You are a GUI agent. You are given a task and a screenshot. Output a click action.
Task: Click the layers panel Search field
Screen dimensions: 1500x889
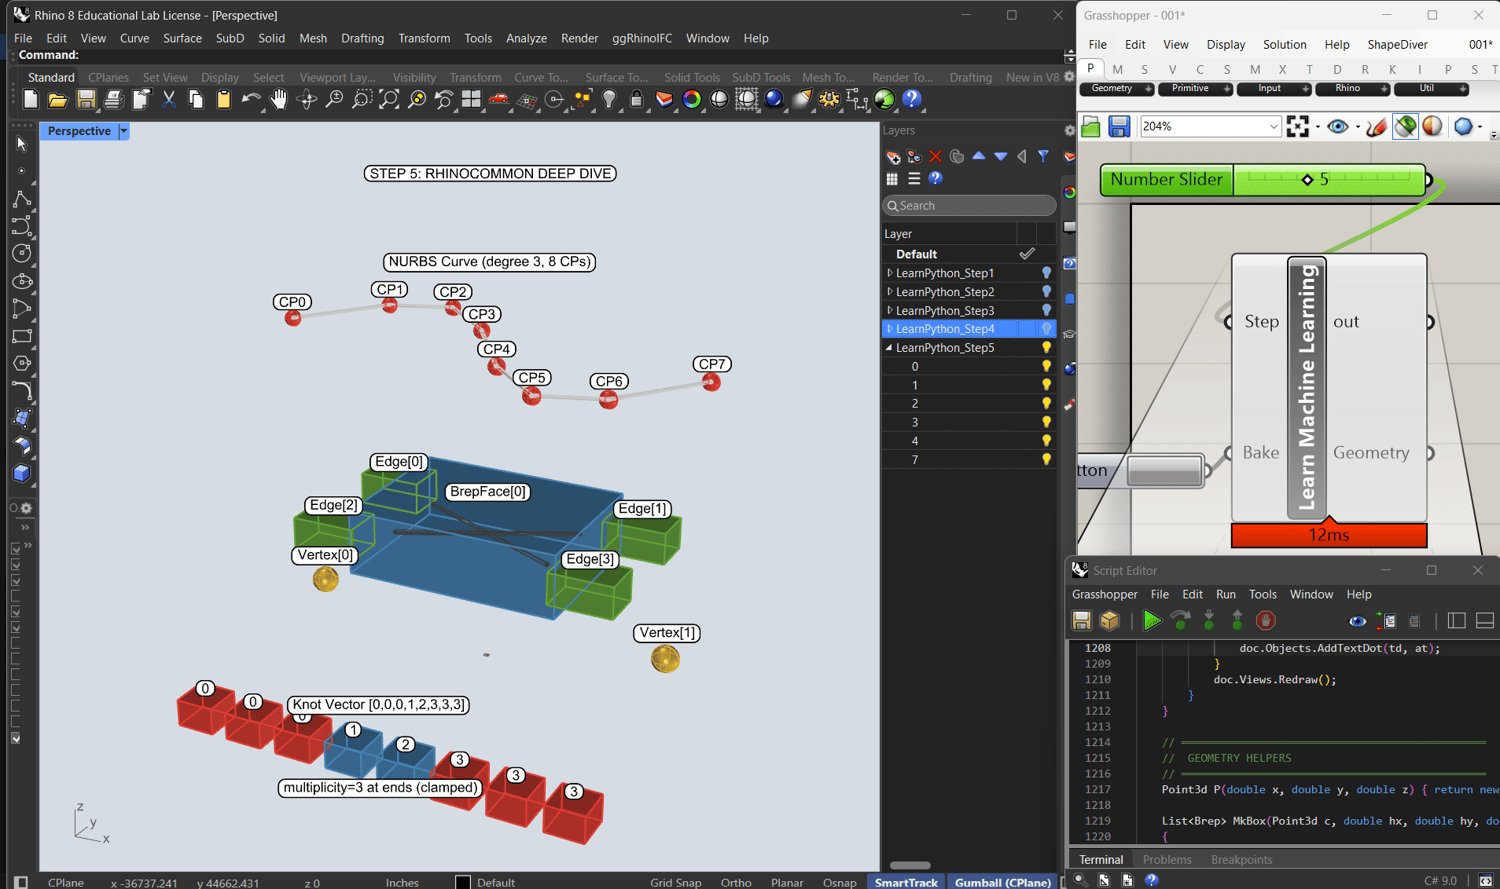(x=969, y=205)
